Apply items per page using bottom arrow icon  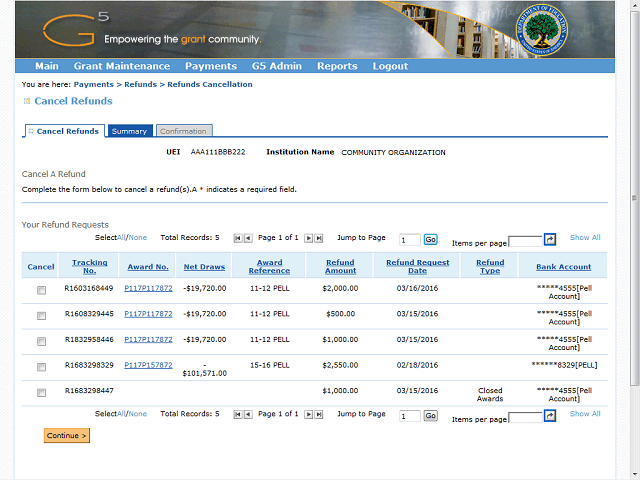pos(549,415)
